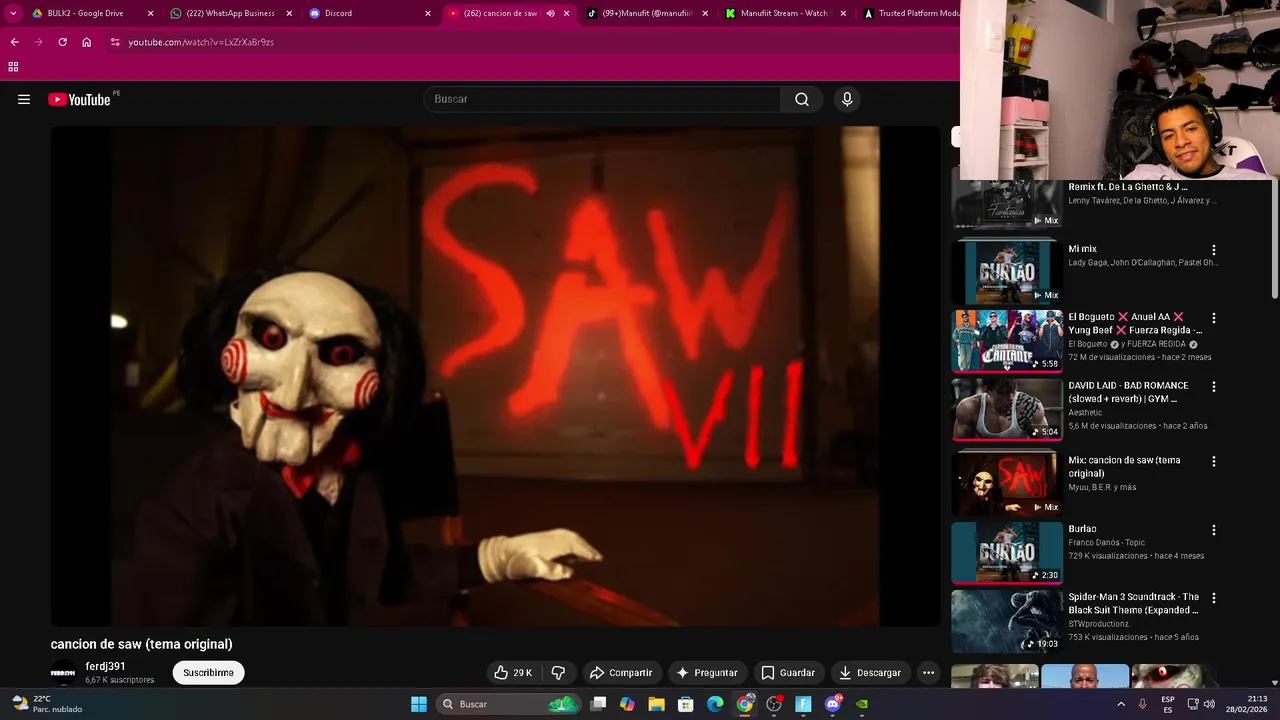This screenshot has width=1280, height=720.
Task: Open the Mix cancion de saw thumbnail
Action: (1006, 483)
